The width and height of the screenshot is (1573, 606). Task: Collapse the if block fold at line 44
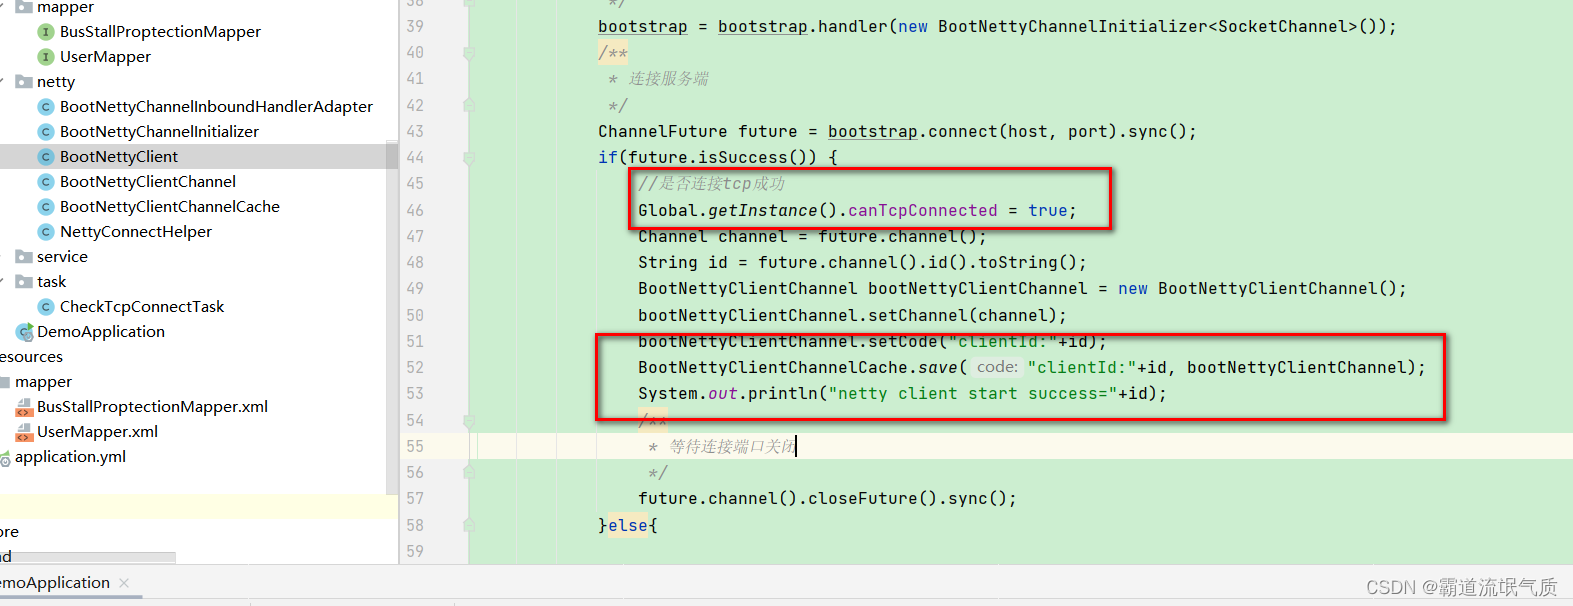pos(468,158)
